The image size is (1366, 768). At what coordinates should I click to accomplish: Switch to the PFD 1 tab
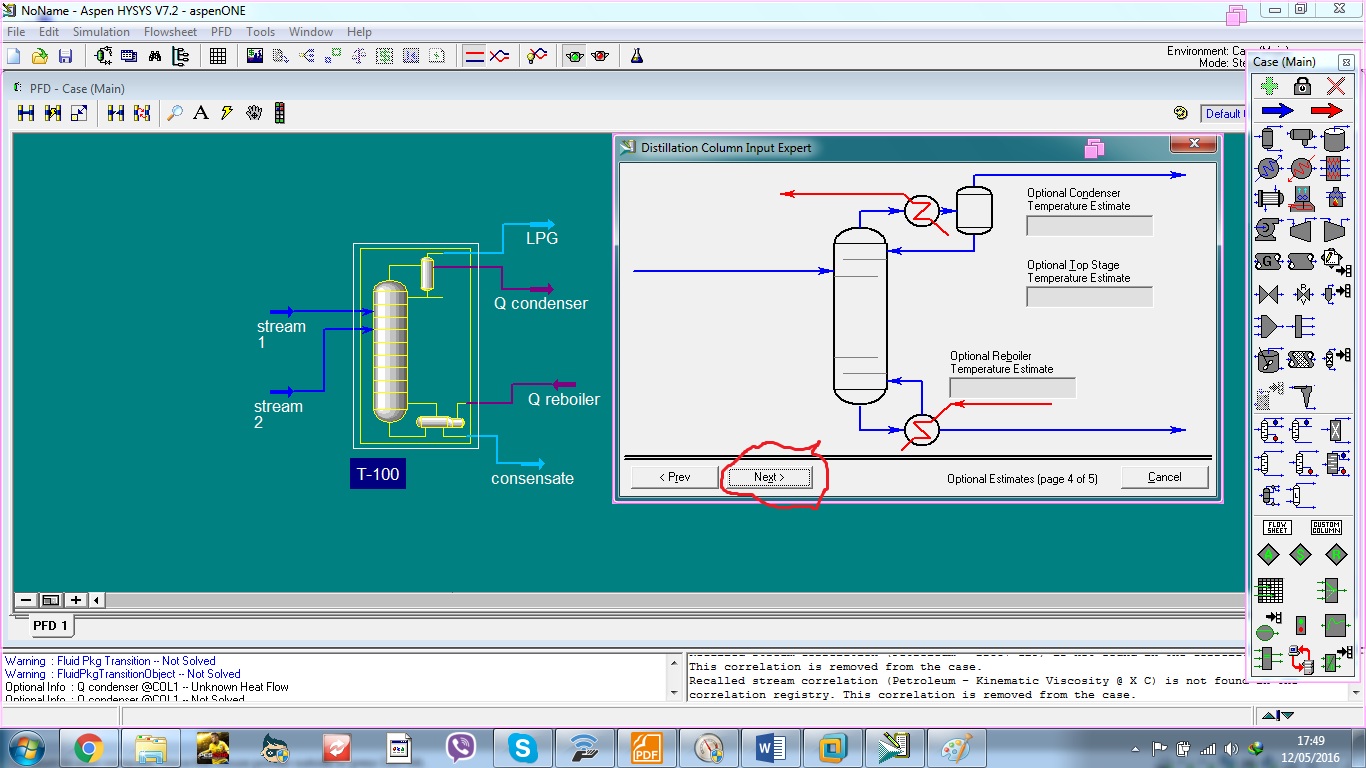tap(50, 625)
